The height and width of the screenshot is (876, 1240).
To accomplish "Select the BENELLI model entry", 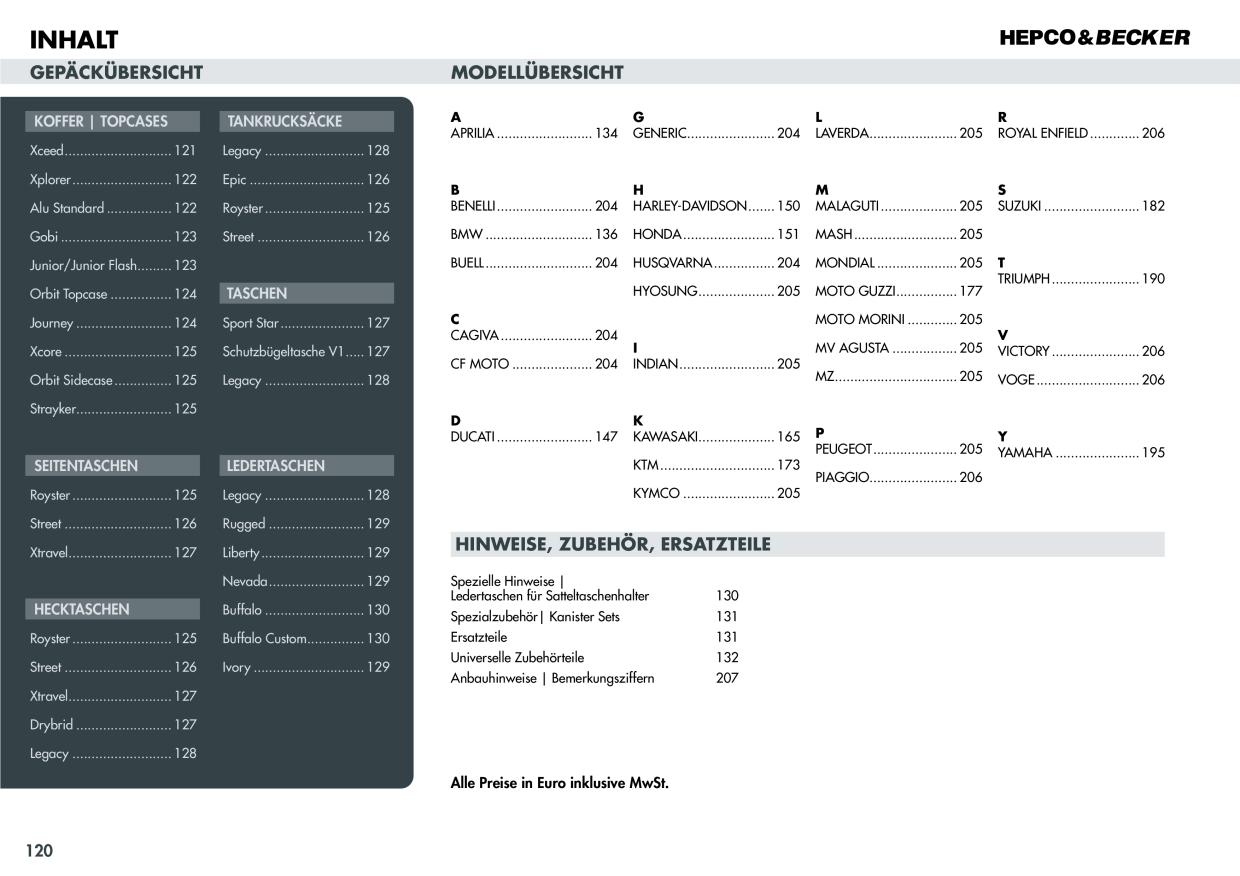I will pos(534,206).
